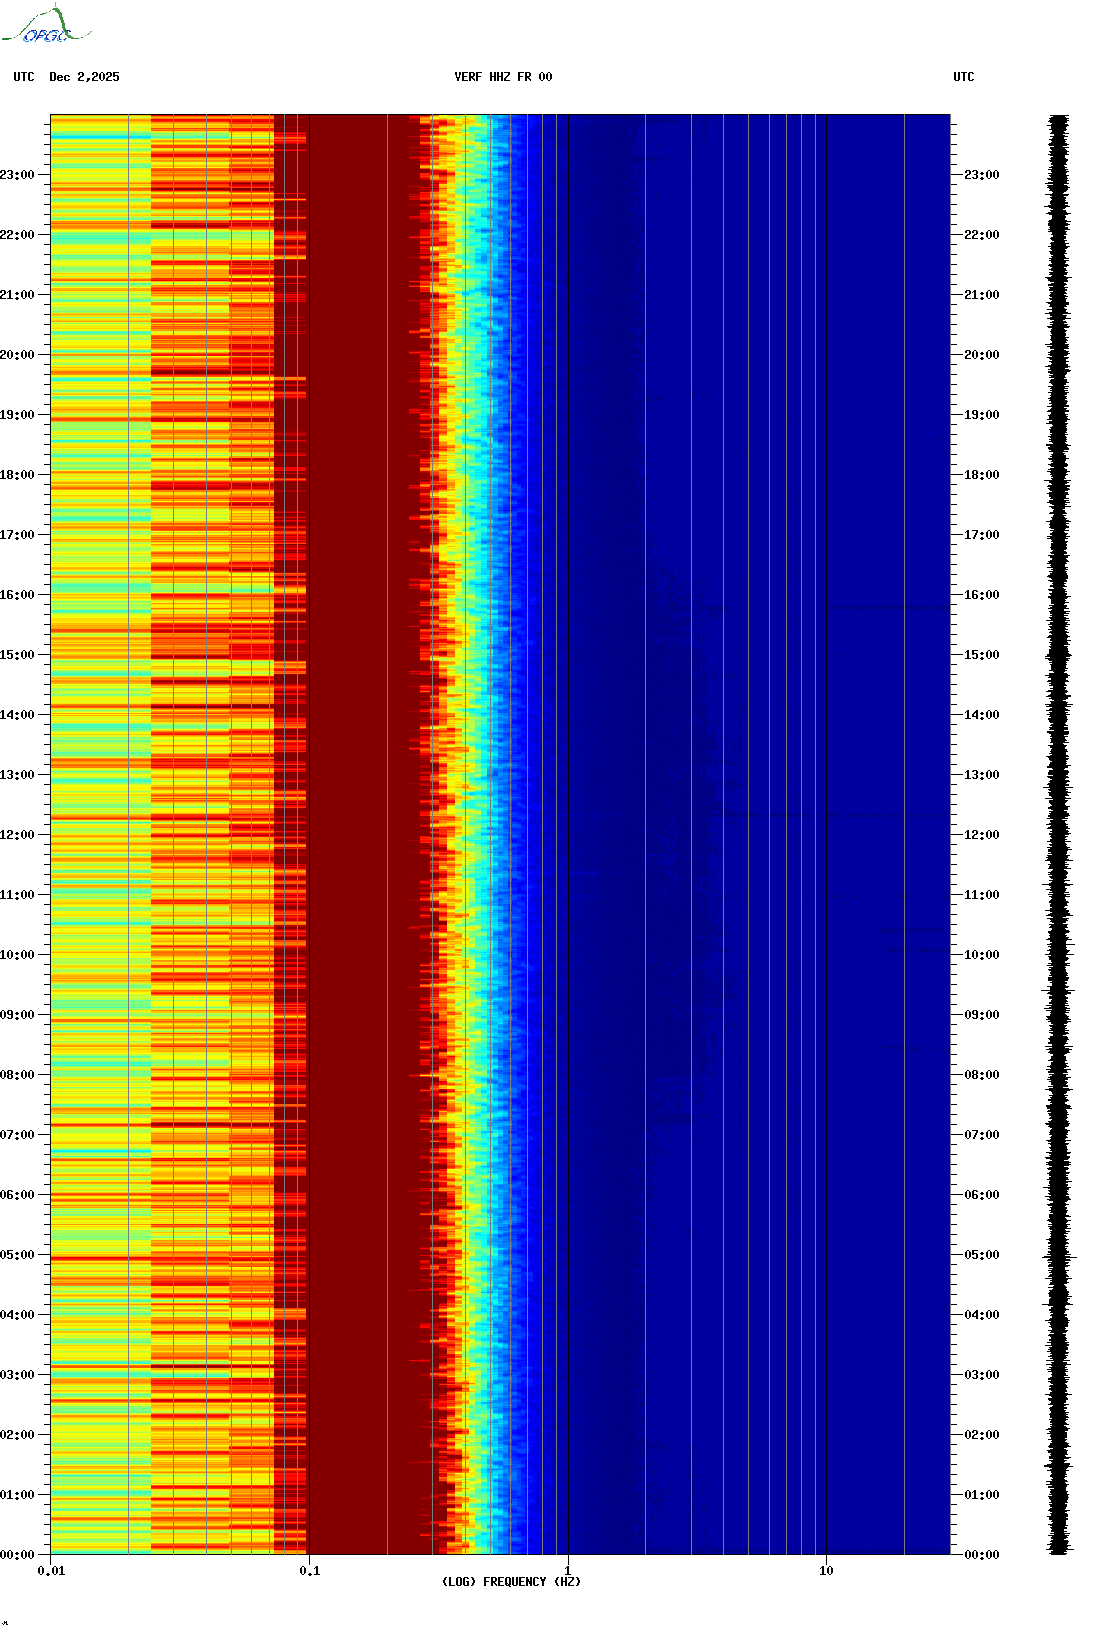This screenshot has width=1102, height=1634.
Task: Click the '10' frequency axis tick label
Action: [826, 1571]
